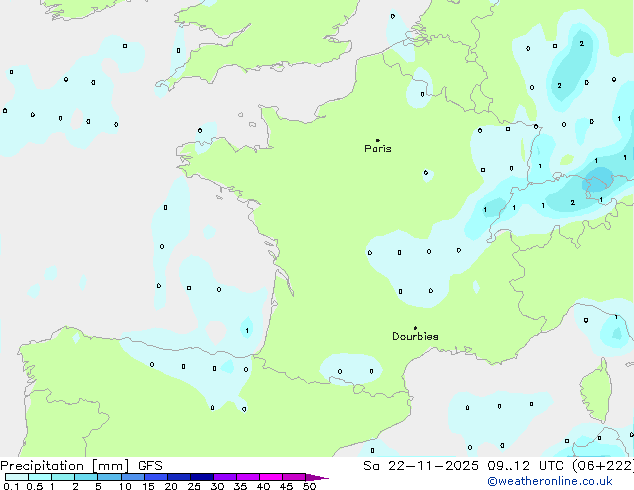Screen dimensions: 634x490
Task: Click the '25' legend tick label
Action: pyautogui.click(x=194, y=486)
